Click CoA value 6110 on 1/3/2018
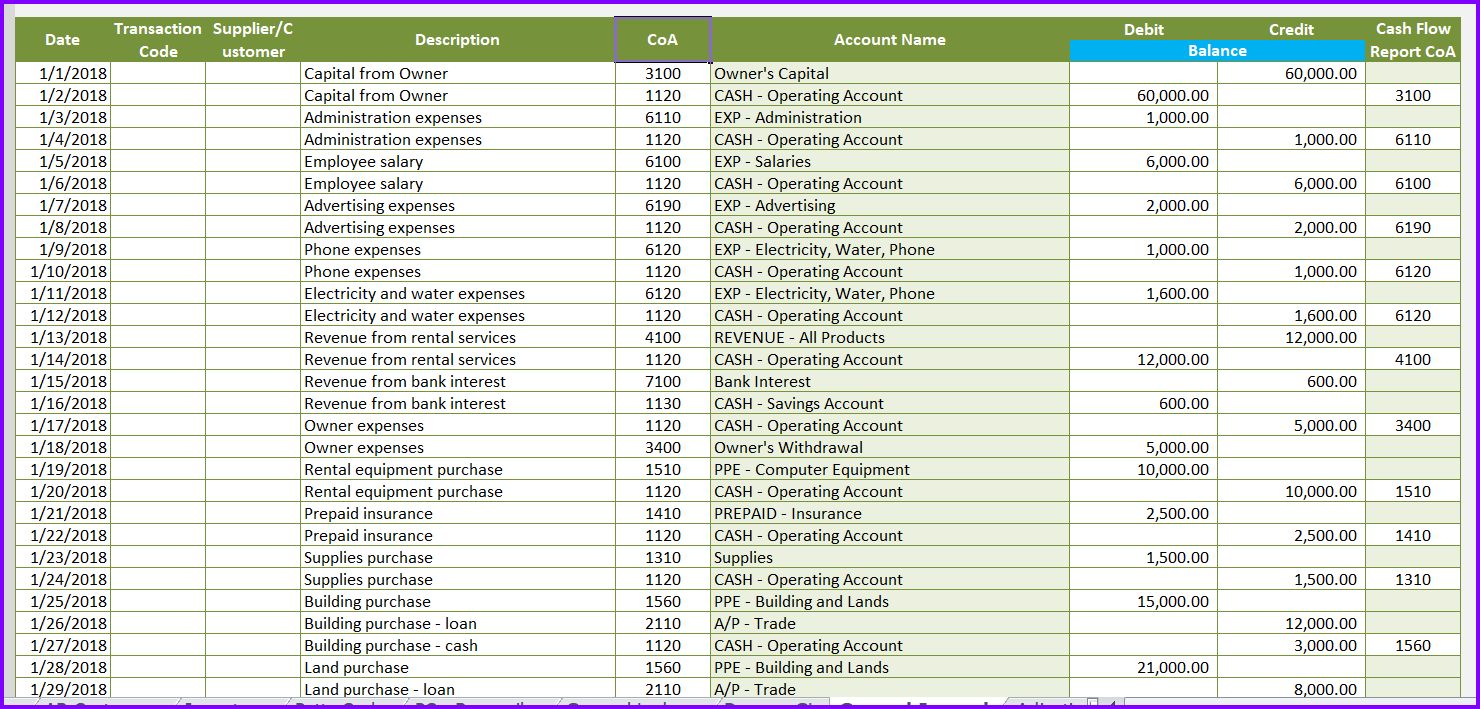1480x709 pixels. tap(663, 117)
